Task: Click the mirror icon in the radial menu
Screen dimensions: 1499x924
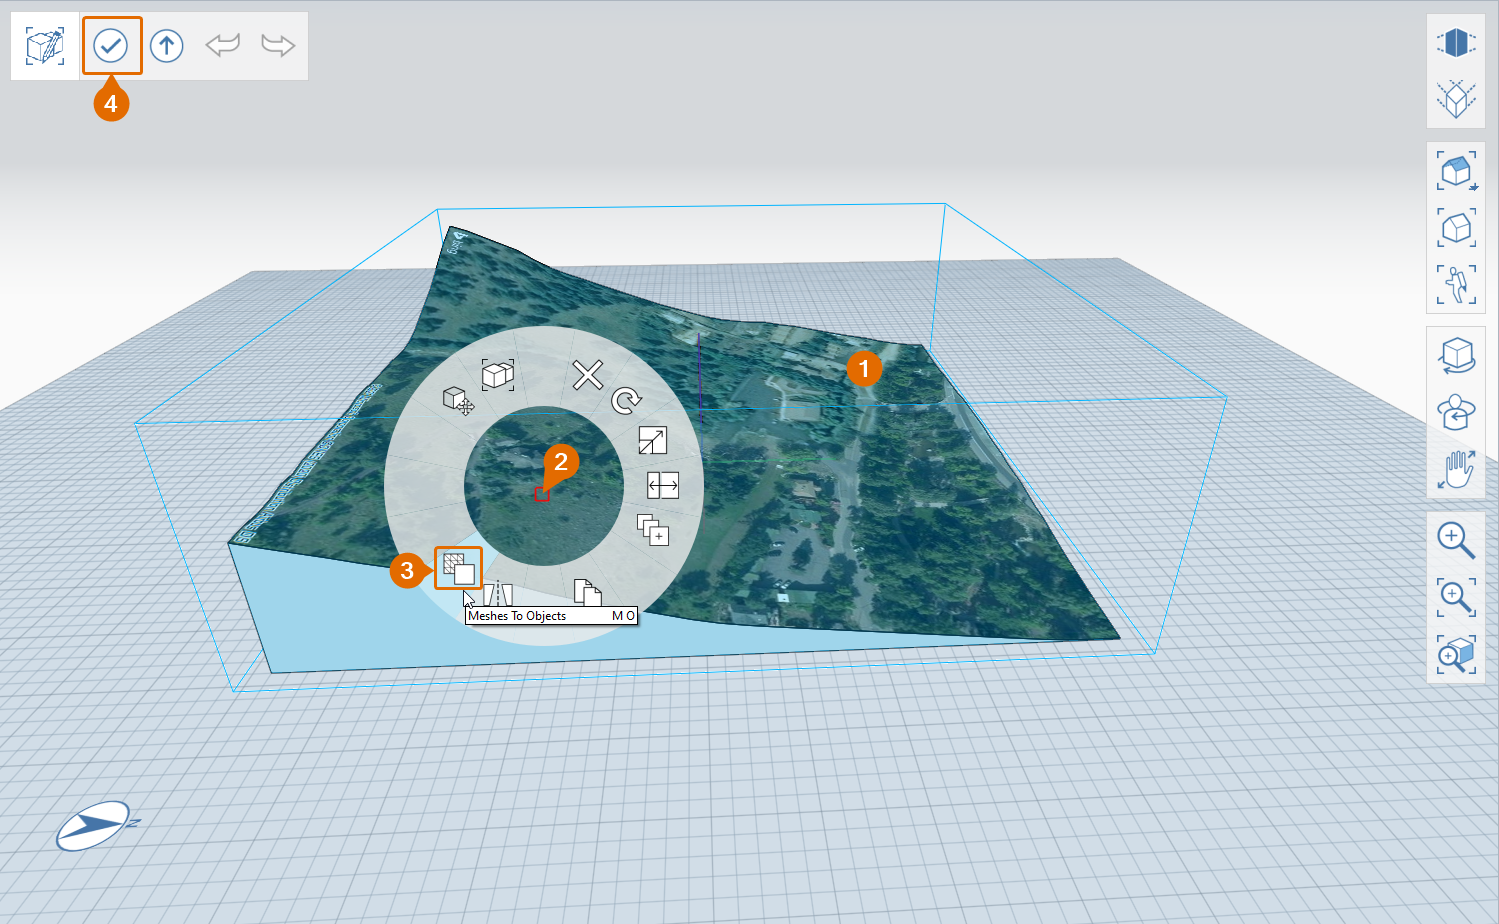Action: tap(662, 486)
